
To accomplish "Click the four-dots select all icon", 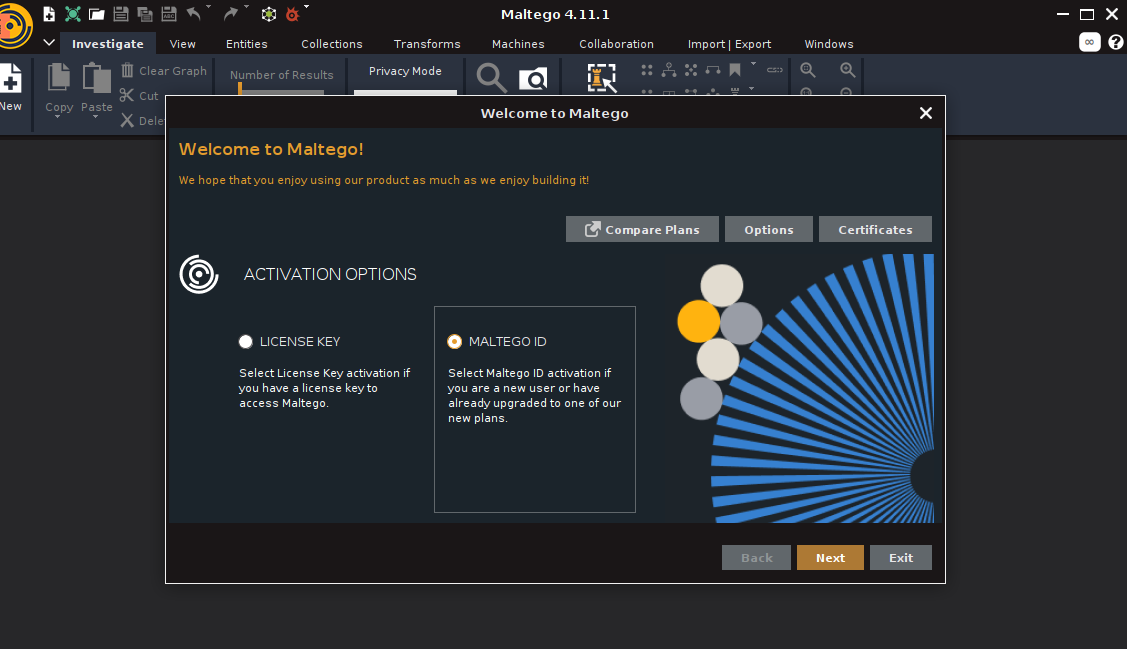I will [x=647, y=70].
